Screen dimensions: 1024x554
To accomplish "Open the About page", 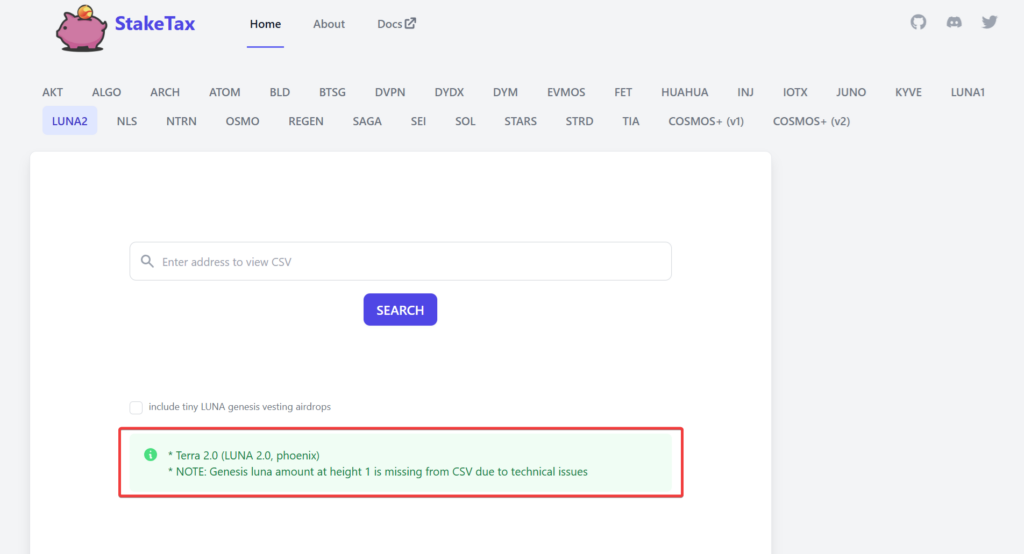I will point(328,24).
